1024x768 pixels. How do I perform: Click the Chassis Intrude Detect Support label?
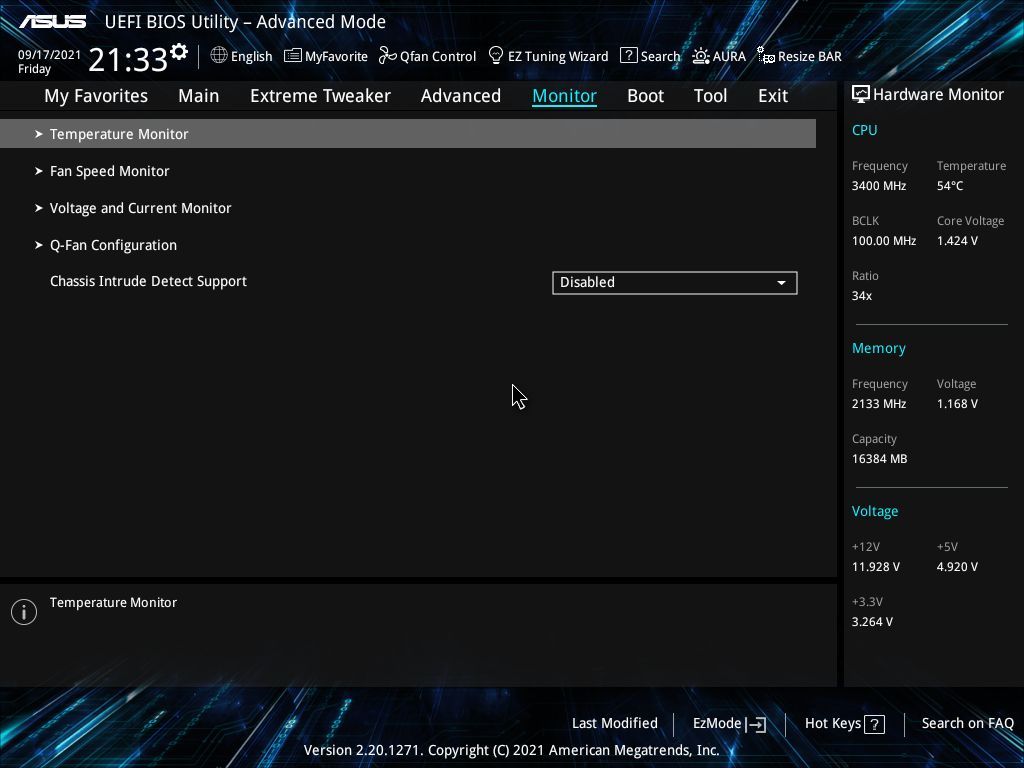pos(148,281)
